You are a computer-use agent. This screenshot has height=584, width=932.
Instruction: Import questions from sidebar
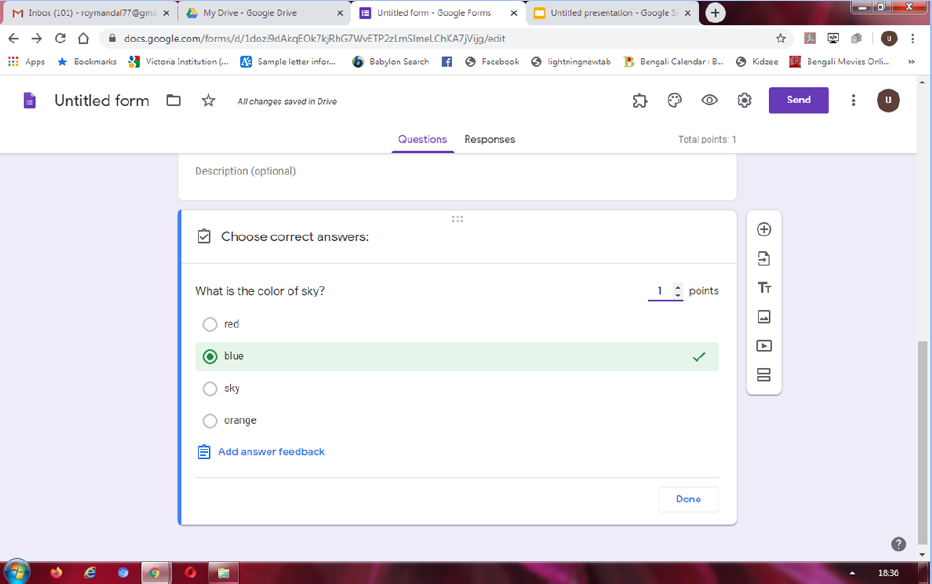tap(764, 258)
